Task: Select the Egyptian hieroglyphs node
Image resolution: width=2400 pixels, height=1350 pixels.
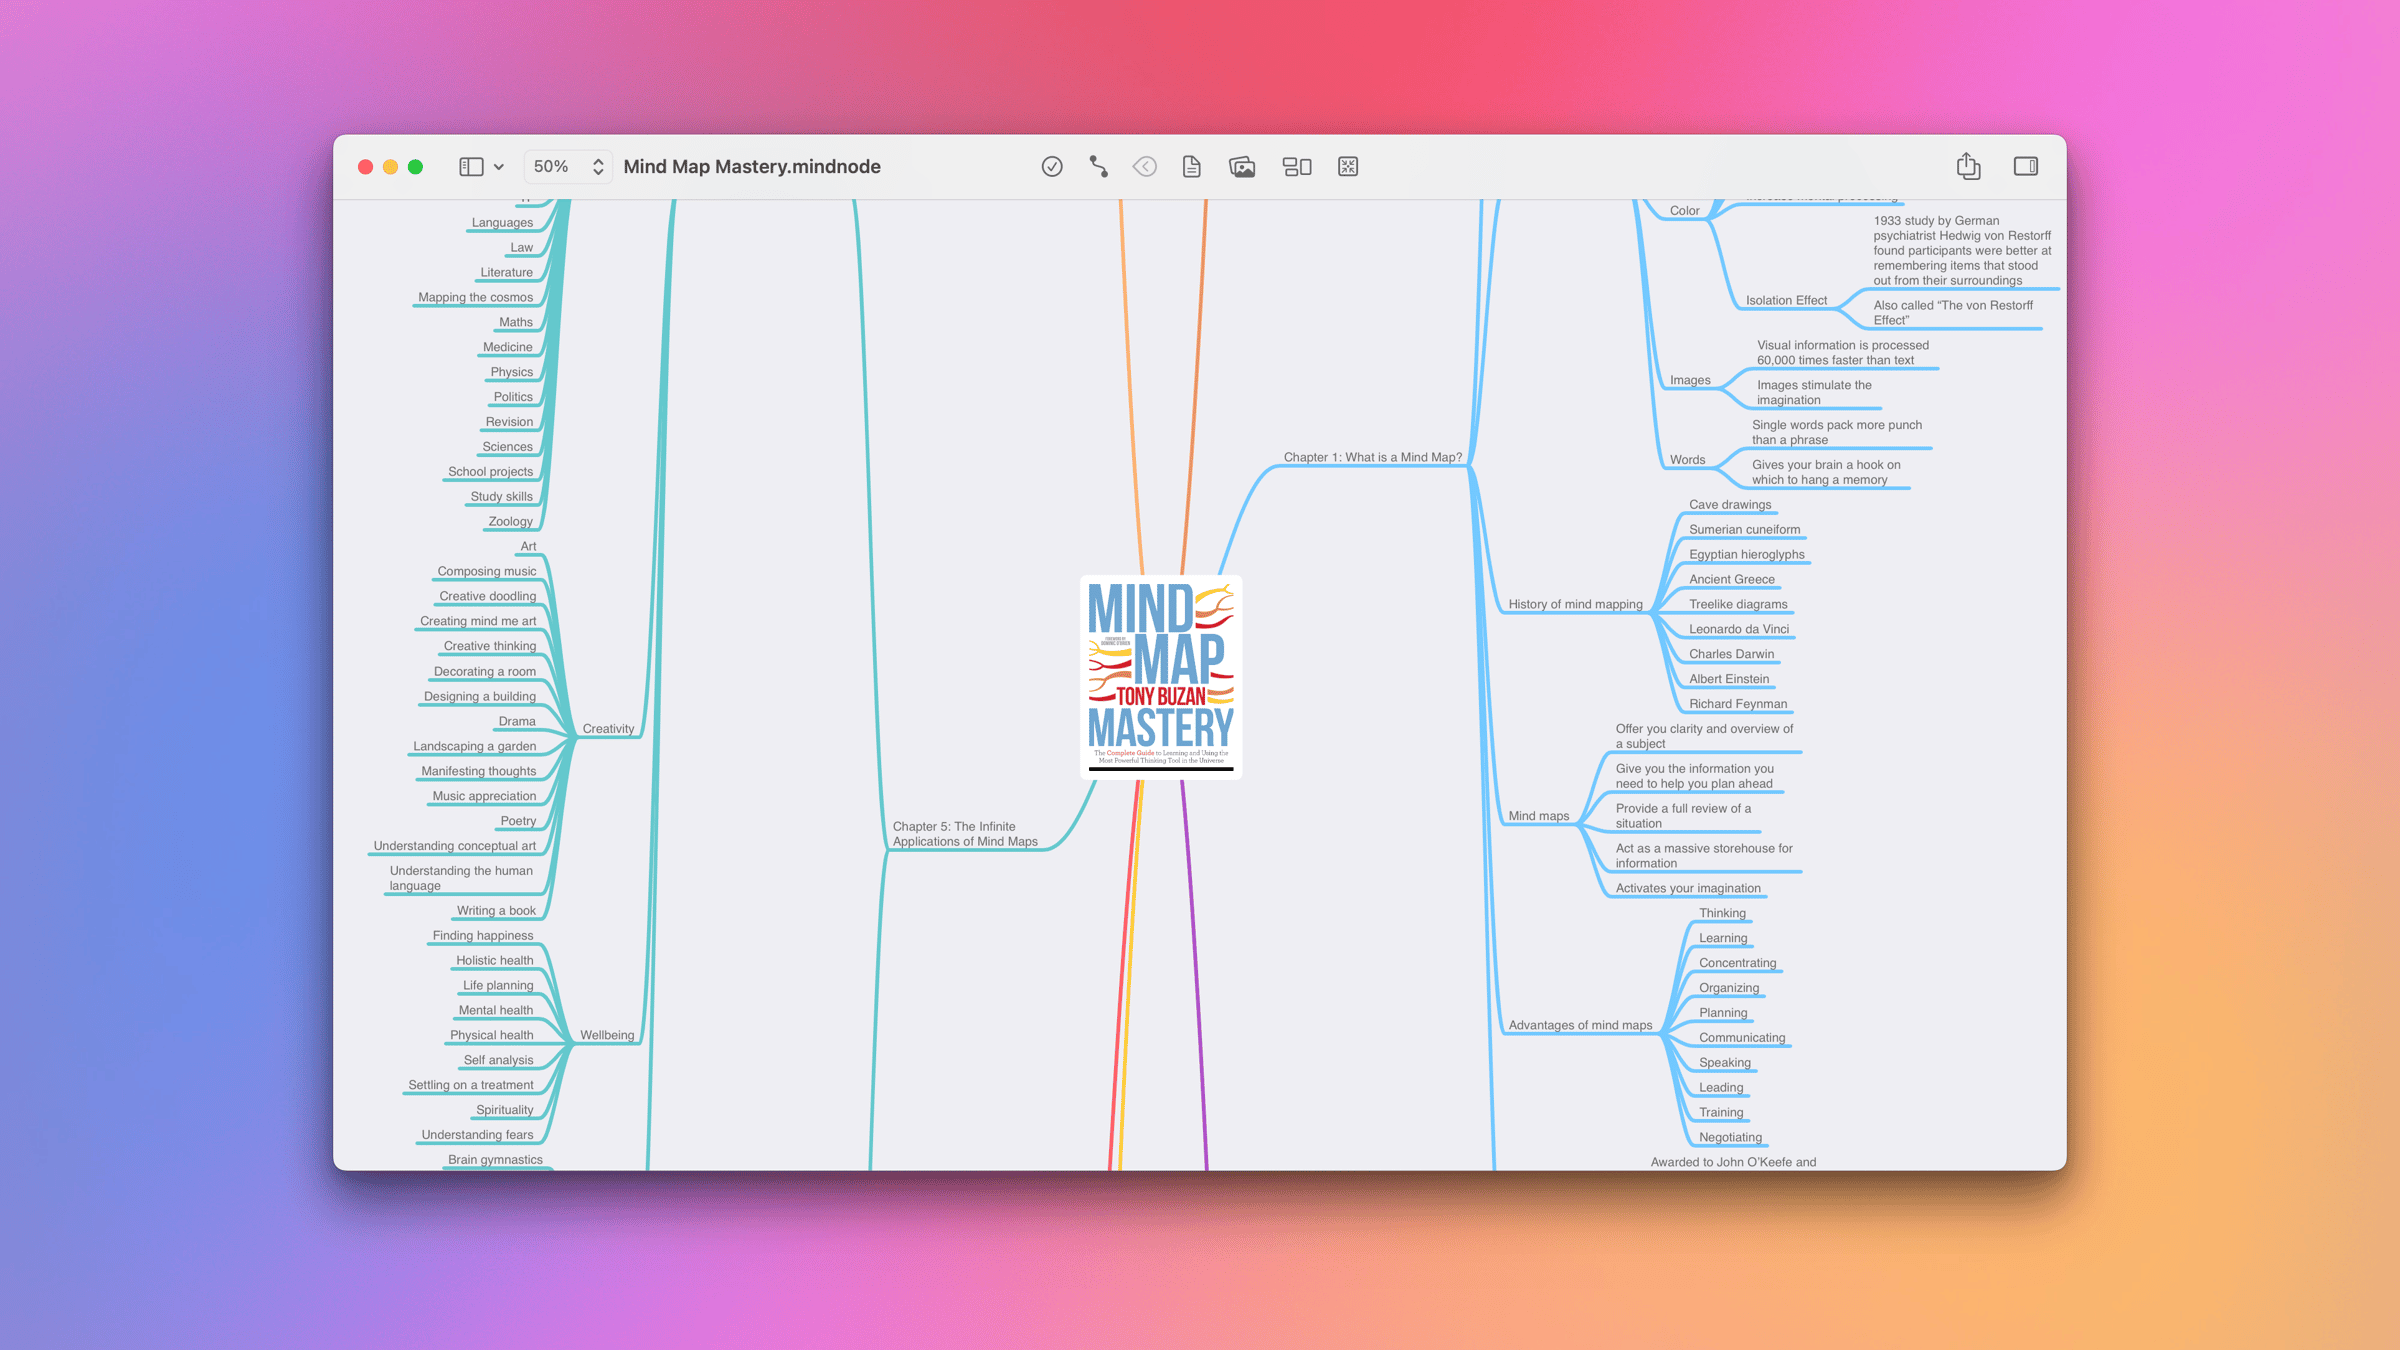Action: point(1747,555)
